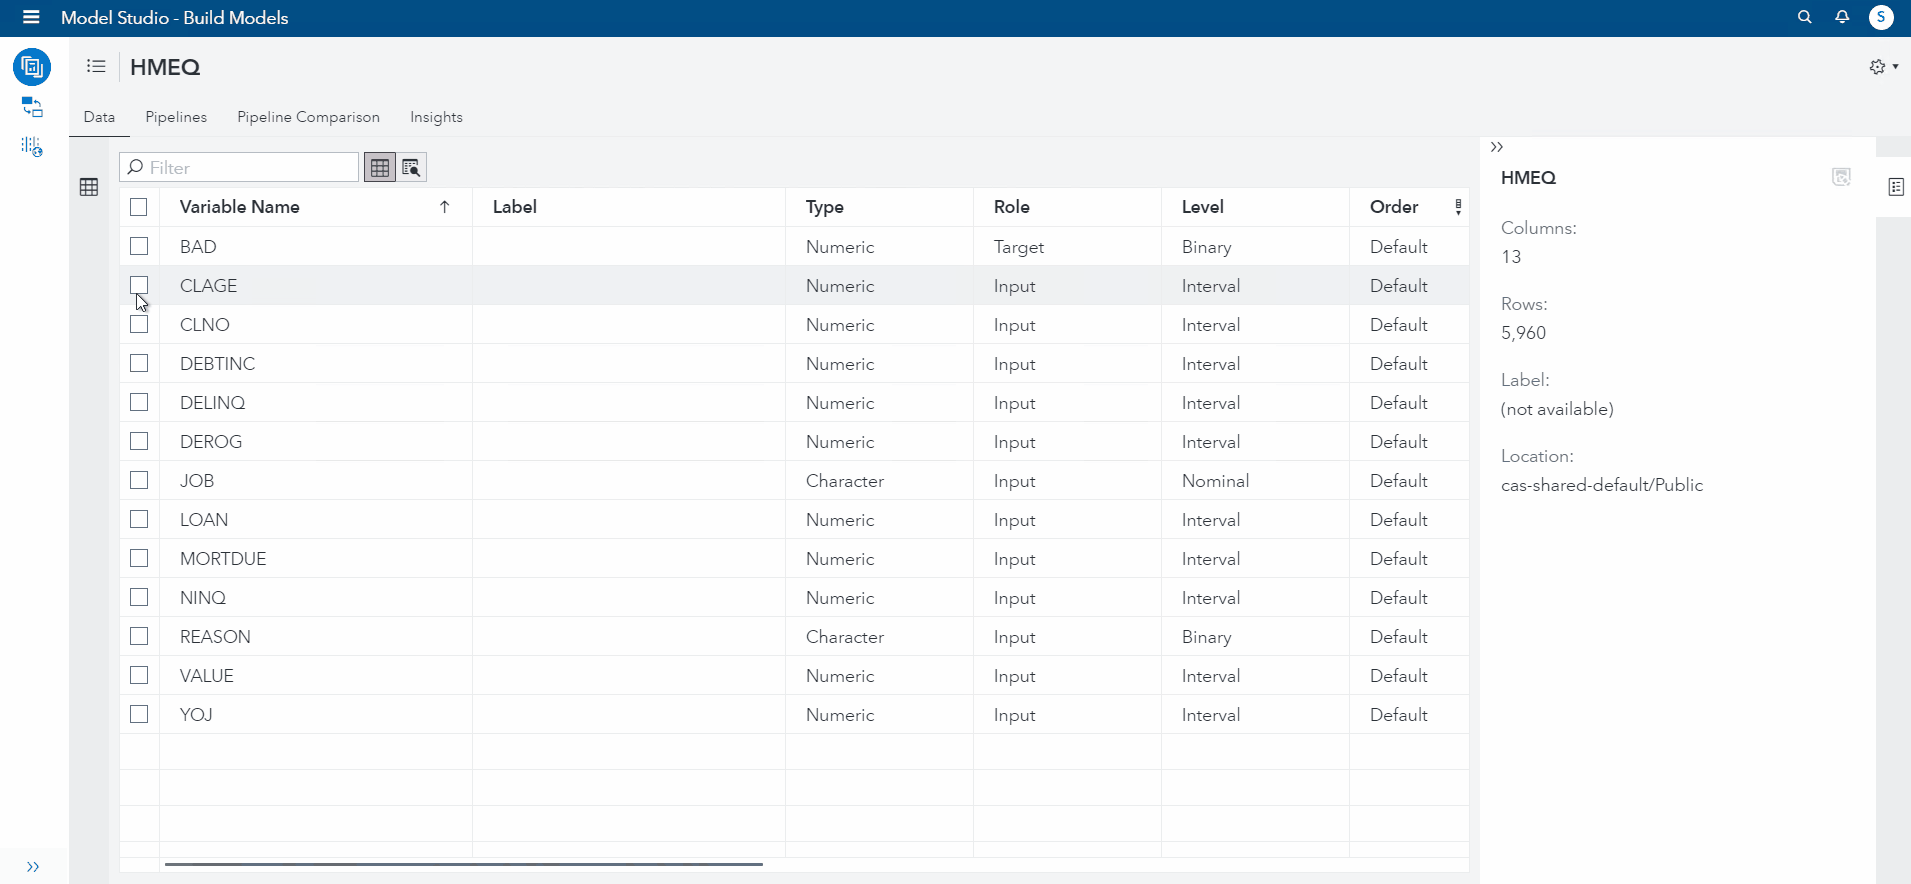
Task: Select the Projects icon in left sidebar
Action: pos(32,67)
